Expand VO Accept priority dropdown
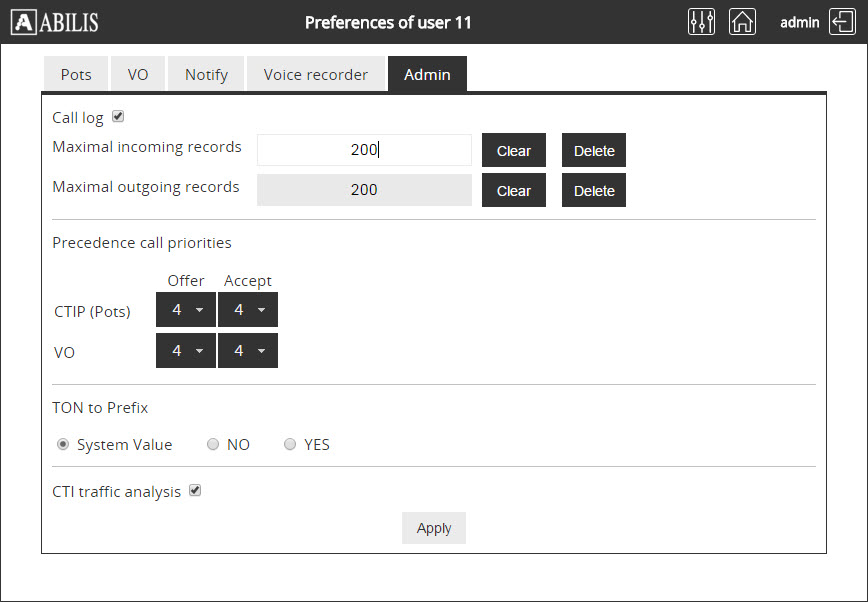868x602 pixels. point(248,351)
